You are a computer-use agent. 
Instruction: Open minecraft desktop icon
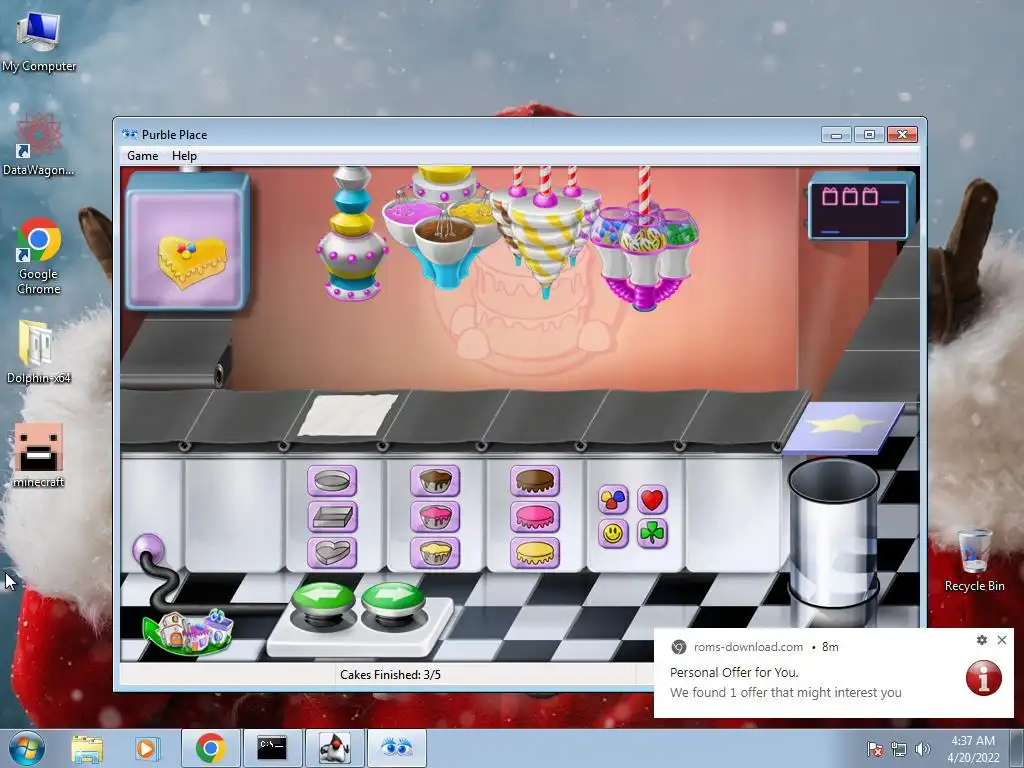(x=39, y=456)
